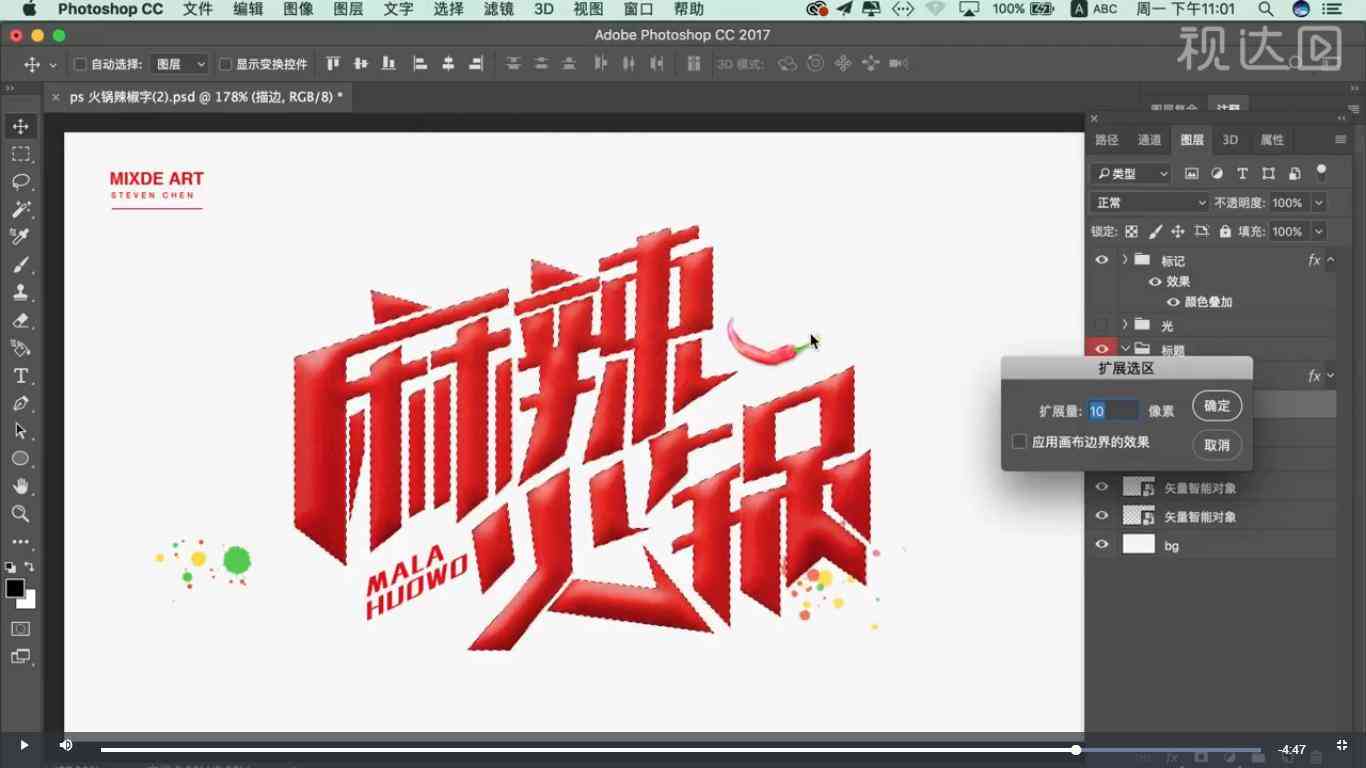Open the Edit Toolbar three-dots button
Viewport: 1366px width, 768px height.
tap(20, 542)
